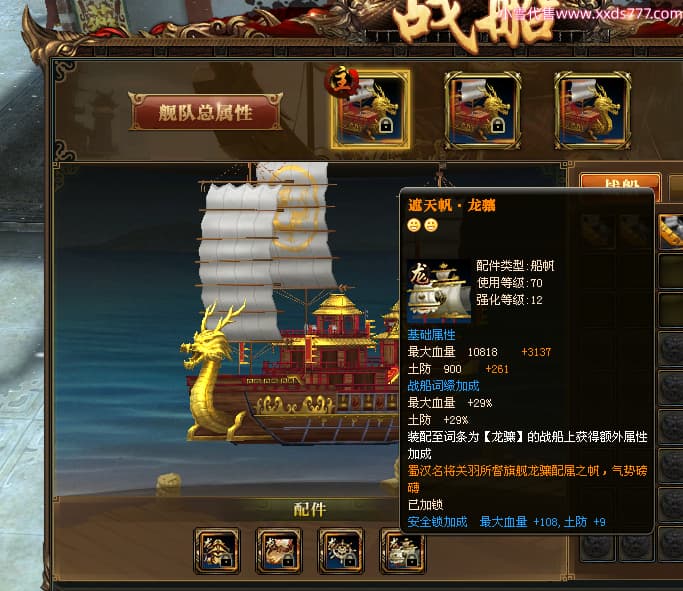
Task: Click the second yellow face star icon
Action: coord(431,225)
